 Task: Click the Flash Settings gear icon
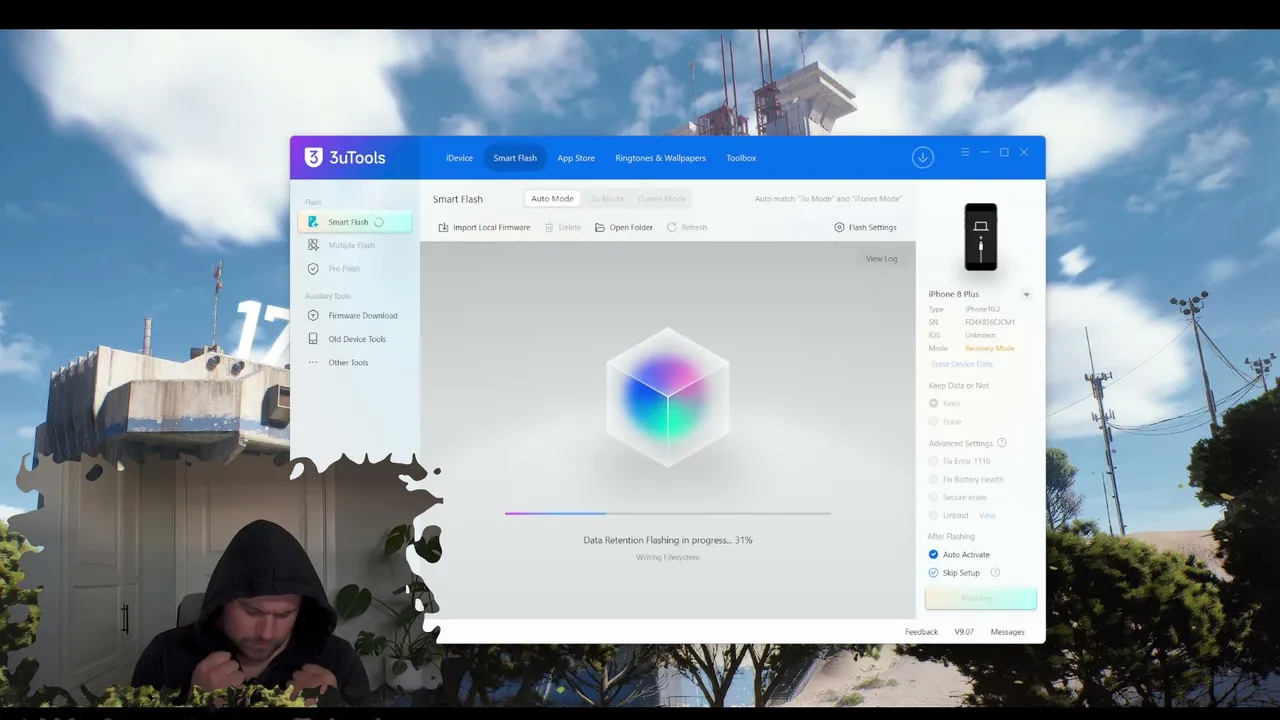[x=839, y=227]
